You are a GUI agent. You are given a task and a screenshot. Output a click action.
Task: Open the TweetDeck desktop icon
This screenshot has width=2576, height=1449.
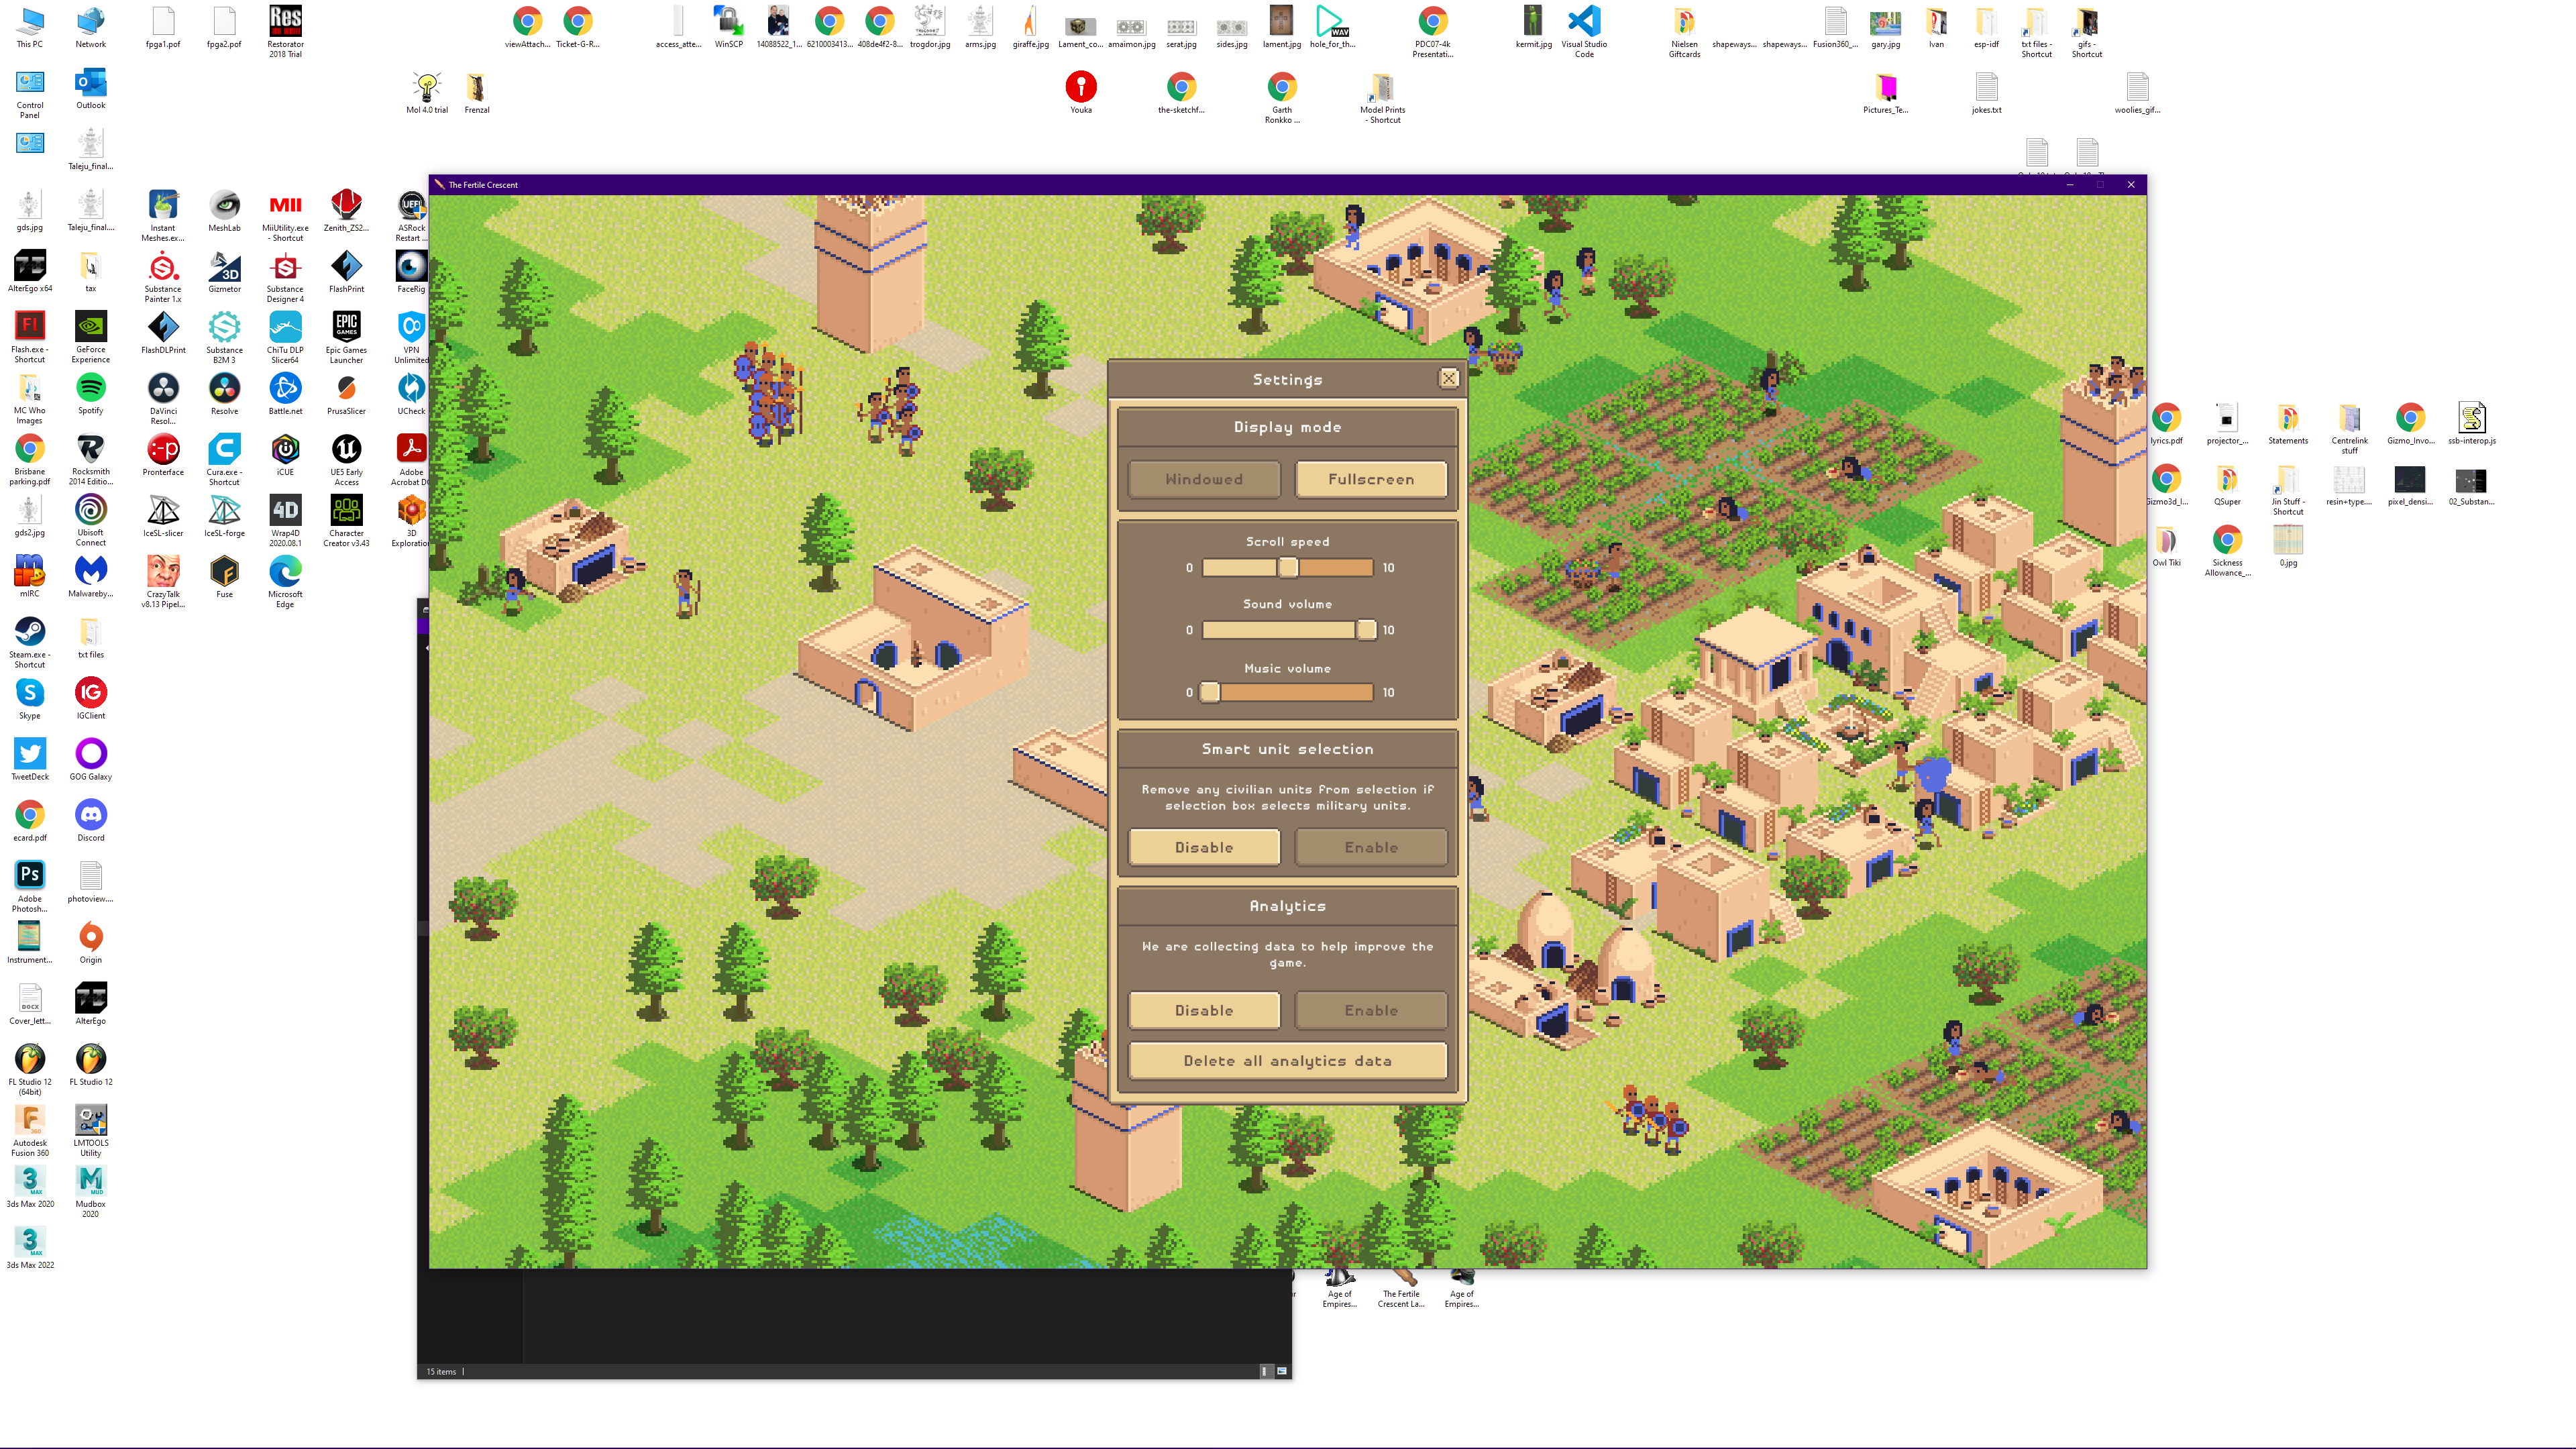(30, 760)
